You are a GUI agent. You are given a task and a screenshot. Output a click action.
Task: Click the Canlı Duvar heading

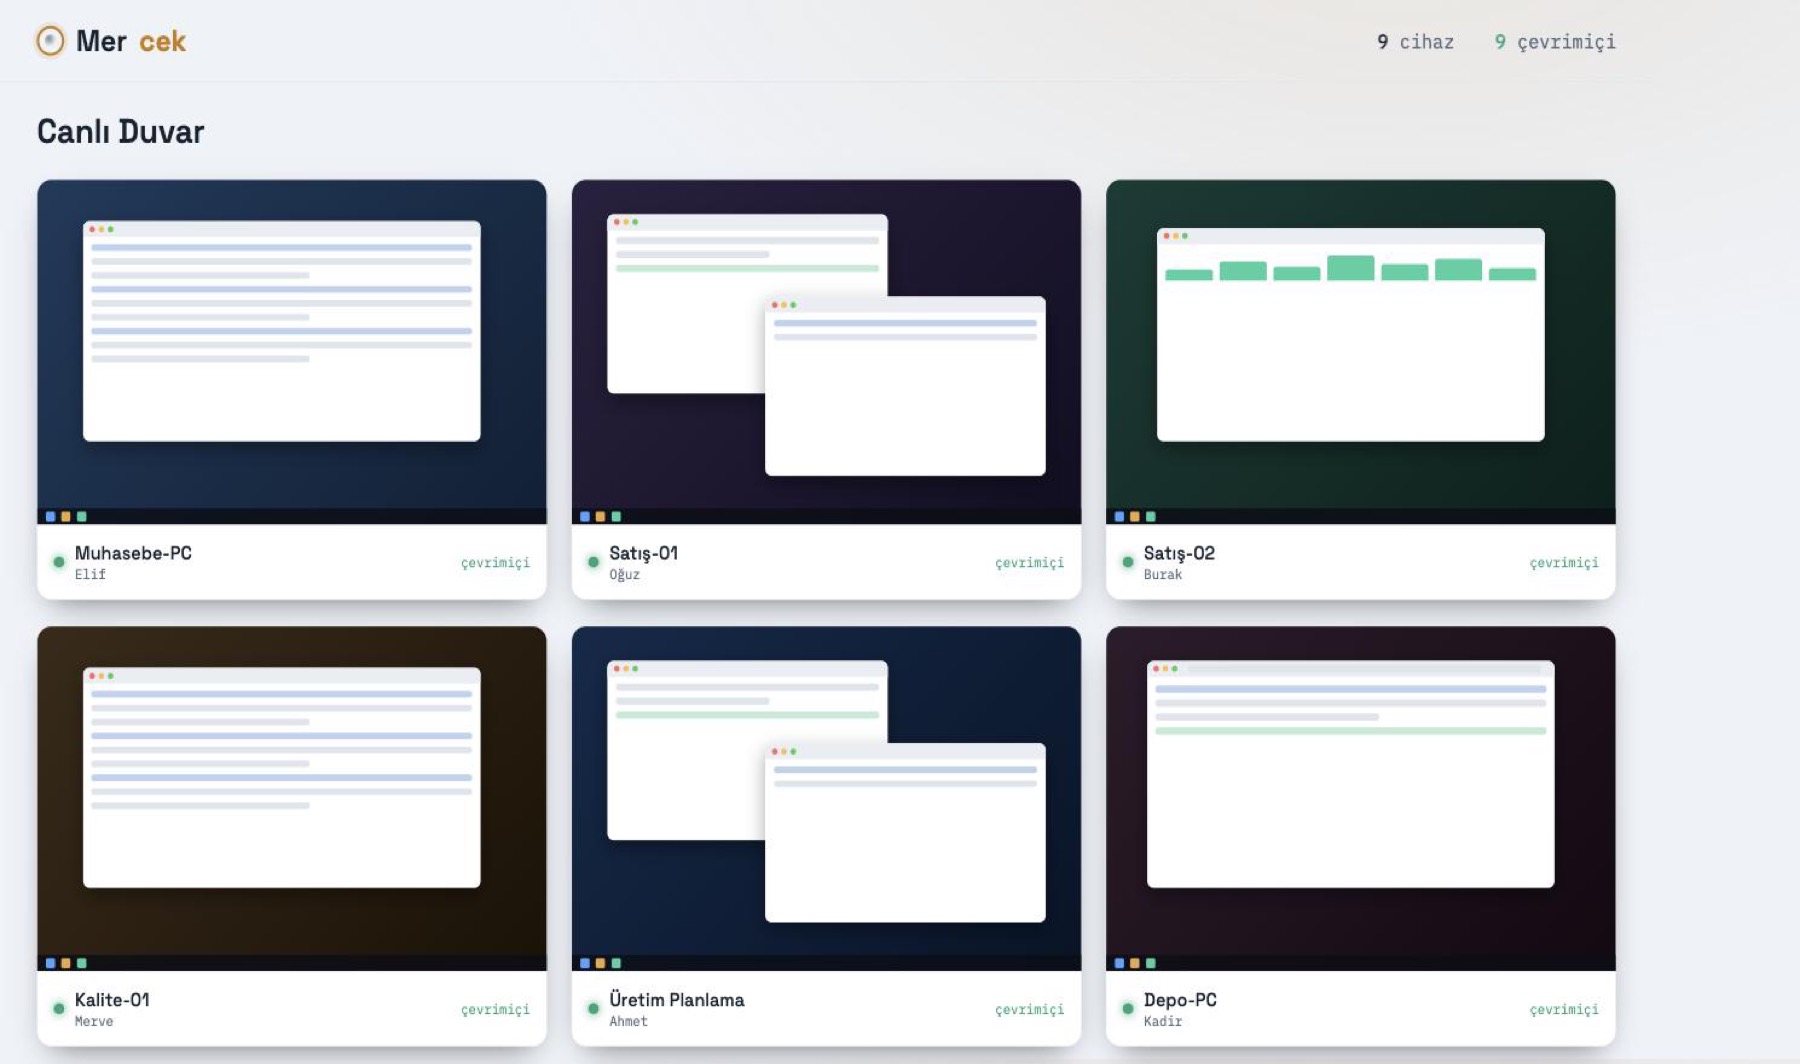(x=120, y=131)
